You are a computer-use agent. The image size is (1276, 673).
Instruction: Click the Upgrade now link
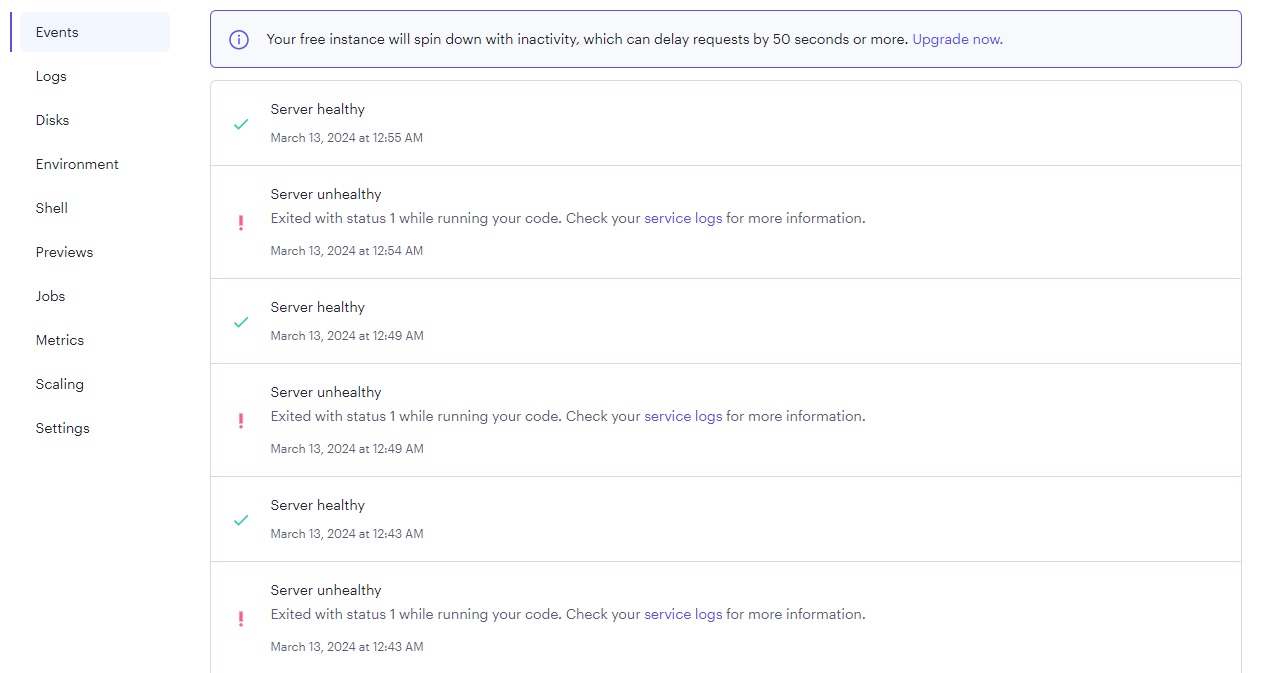957,40
